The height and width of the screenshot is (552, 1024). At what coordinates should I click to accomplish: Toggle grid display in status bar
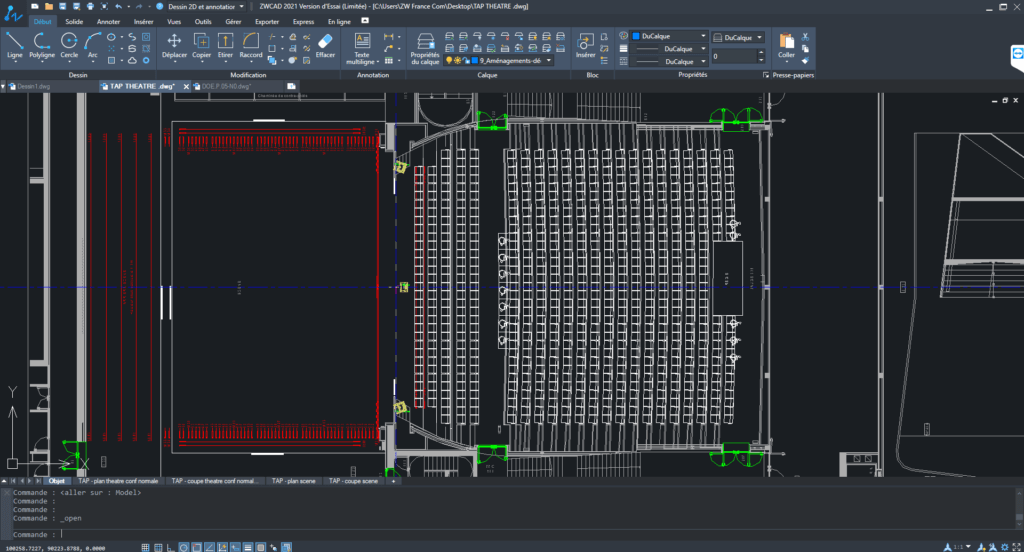coord(158,547)
